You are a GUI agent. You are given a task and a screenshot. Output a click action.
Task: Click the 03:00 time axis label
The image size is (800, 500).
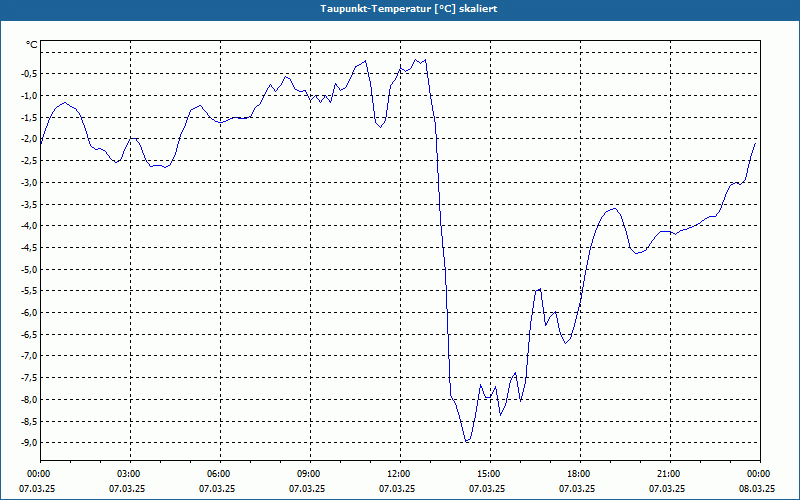(130, 474)
